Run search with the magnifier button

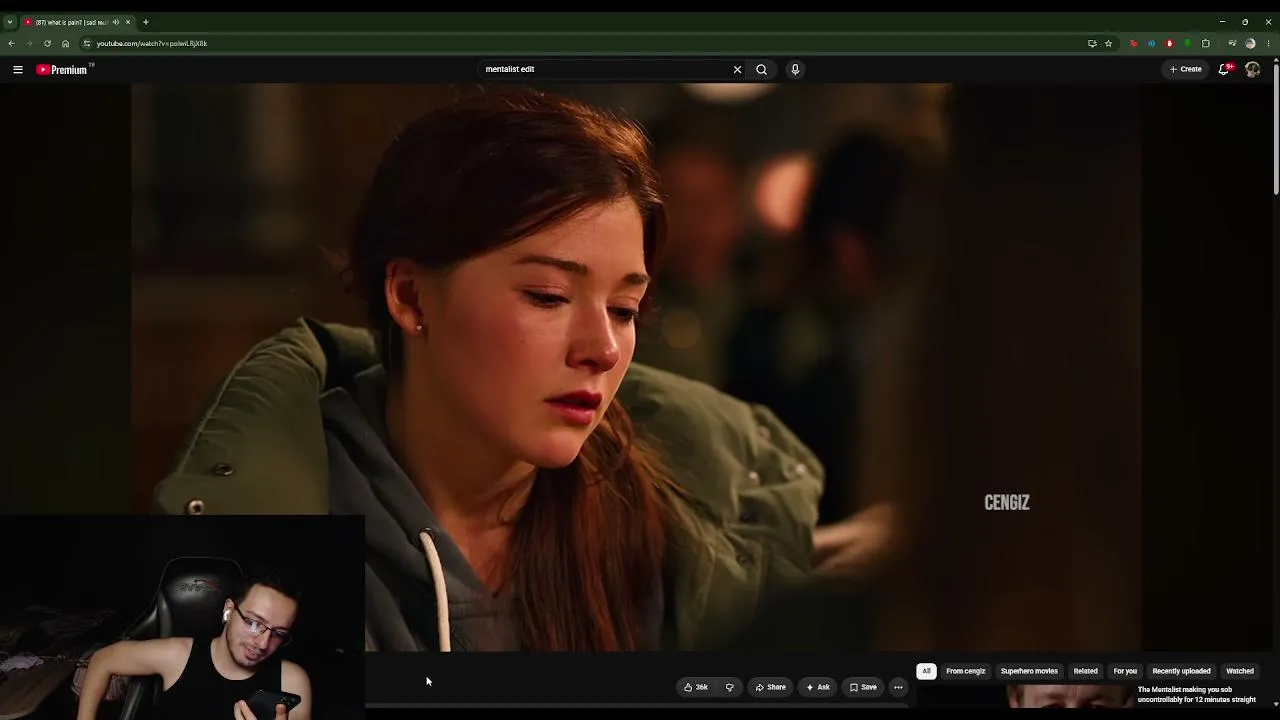pos(762,69)
